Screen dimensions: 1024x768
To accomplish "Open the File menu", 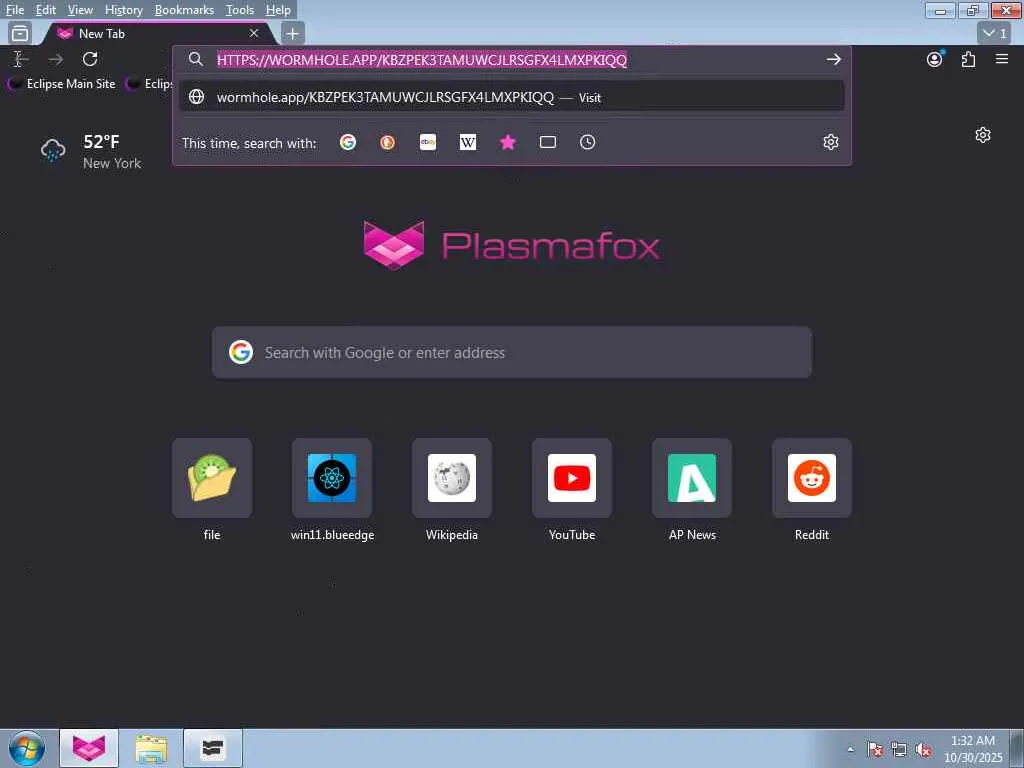I will (15, 10).
